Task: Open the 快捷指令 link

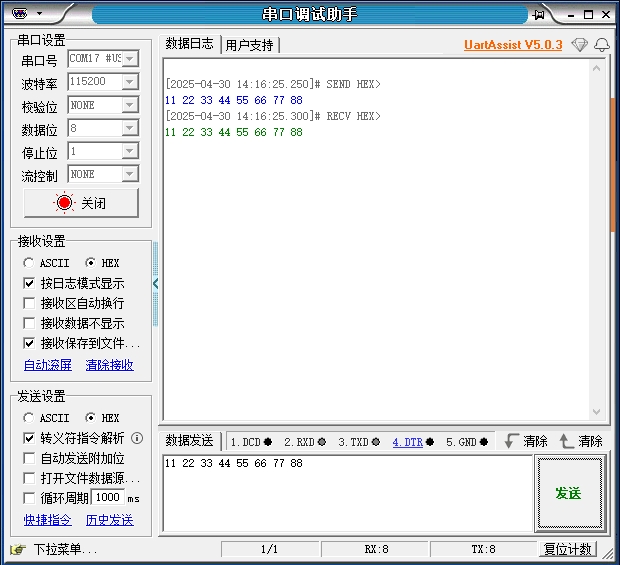Action: (x=48, y=520)
